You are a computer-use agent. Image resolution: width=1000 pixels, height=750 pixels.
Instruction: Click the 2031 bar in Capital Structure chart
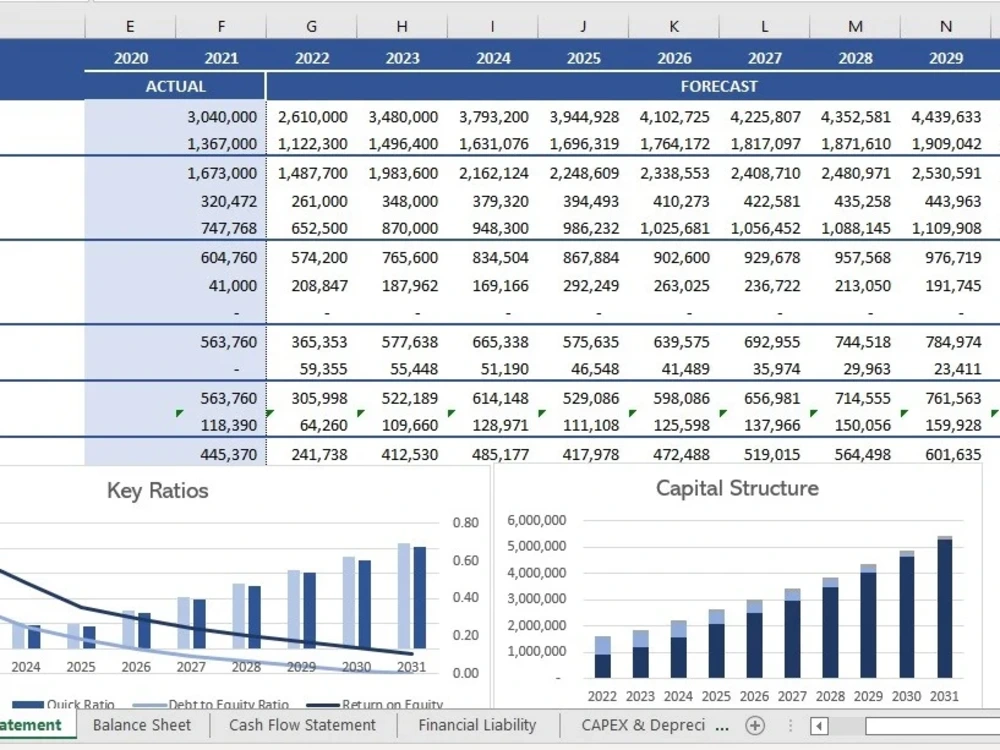944,607
